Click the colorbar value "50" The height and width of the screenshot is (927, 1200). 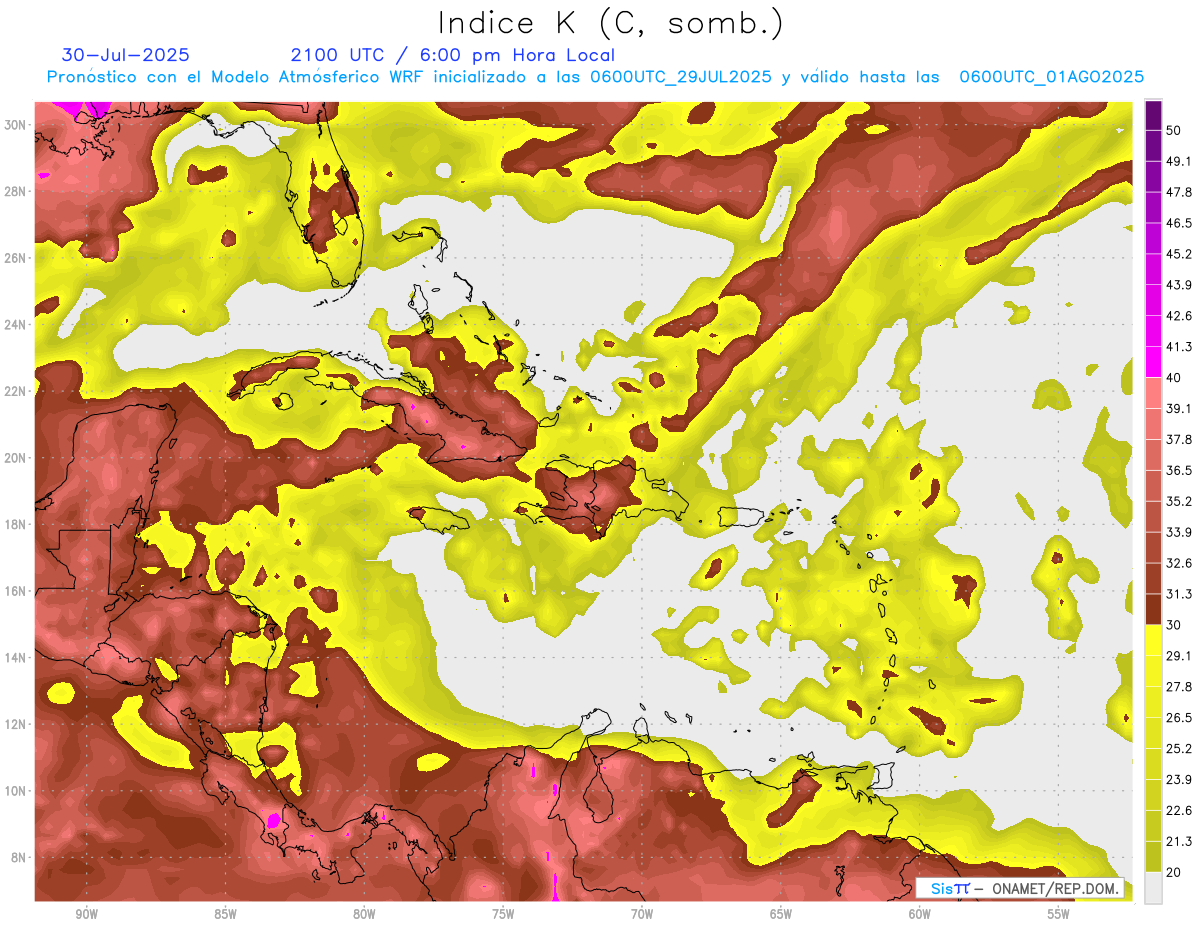1174,130
